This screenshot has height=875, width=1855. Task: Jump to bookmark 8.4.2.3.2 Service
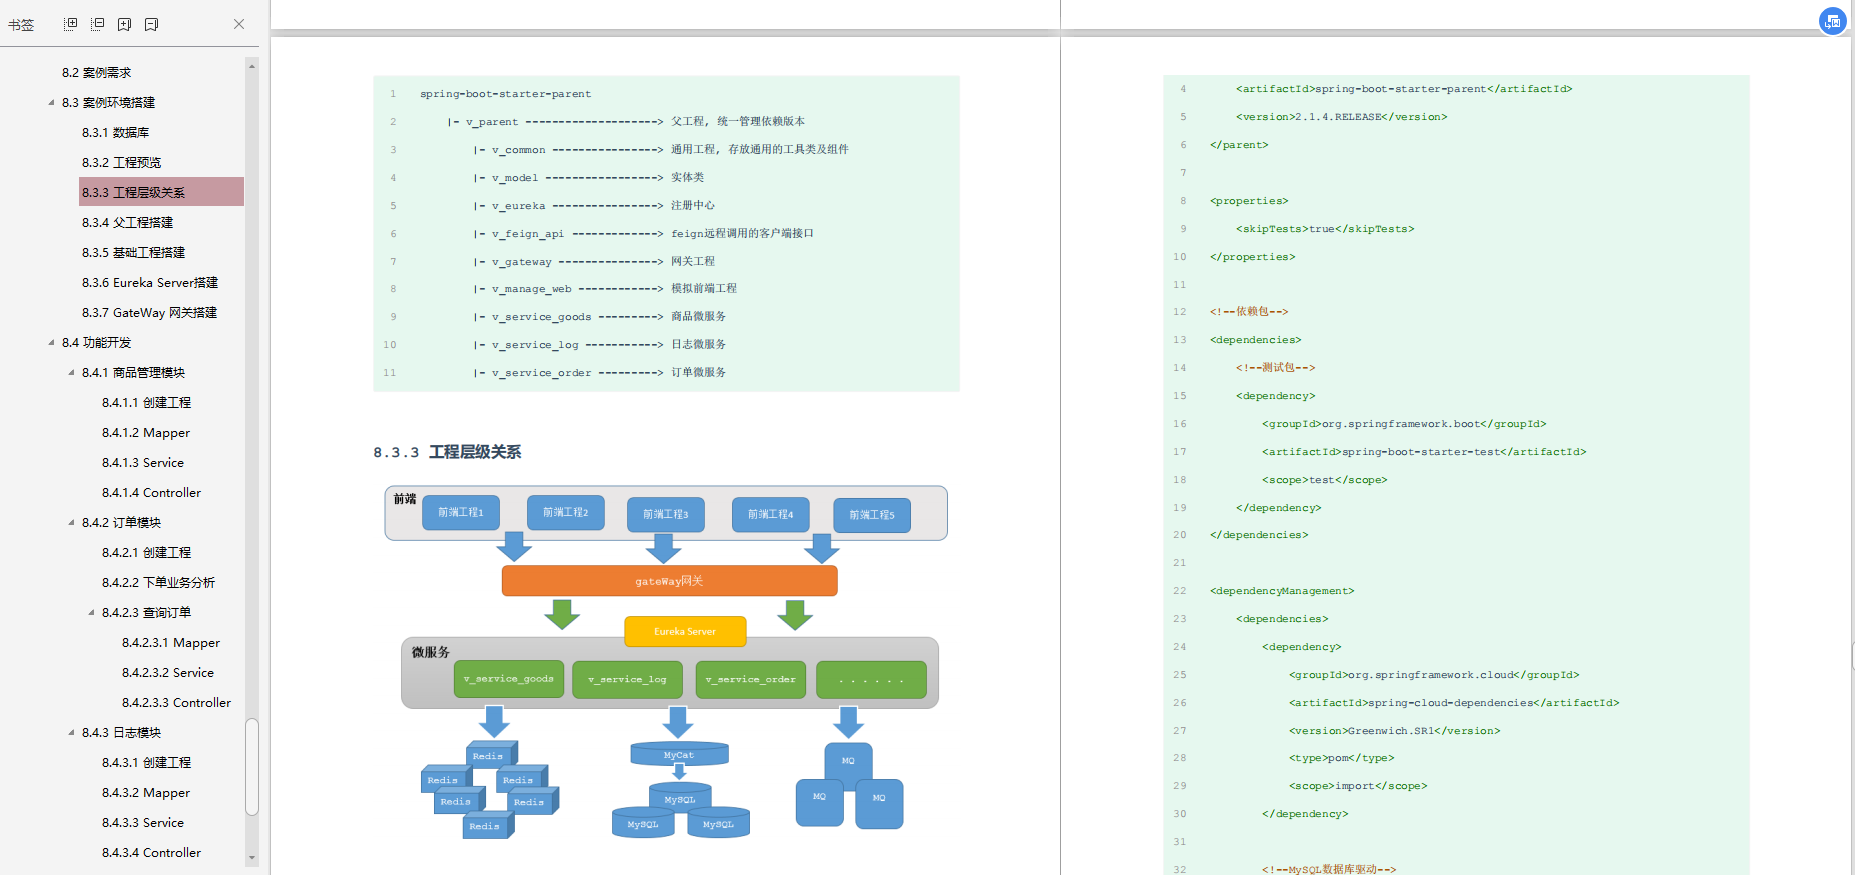pos(168,672)
